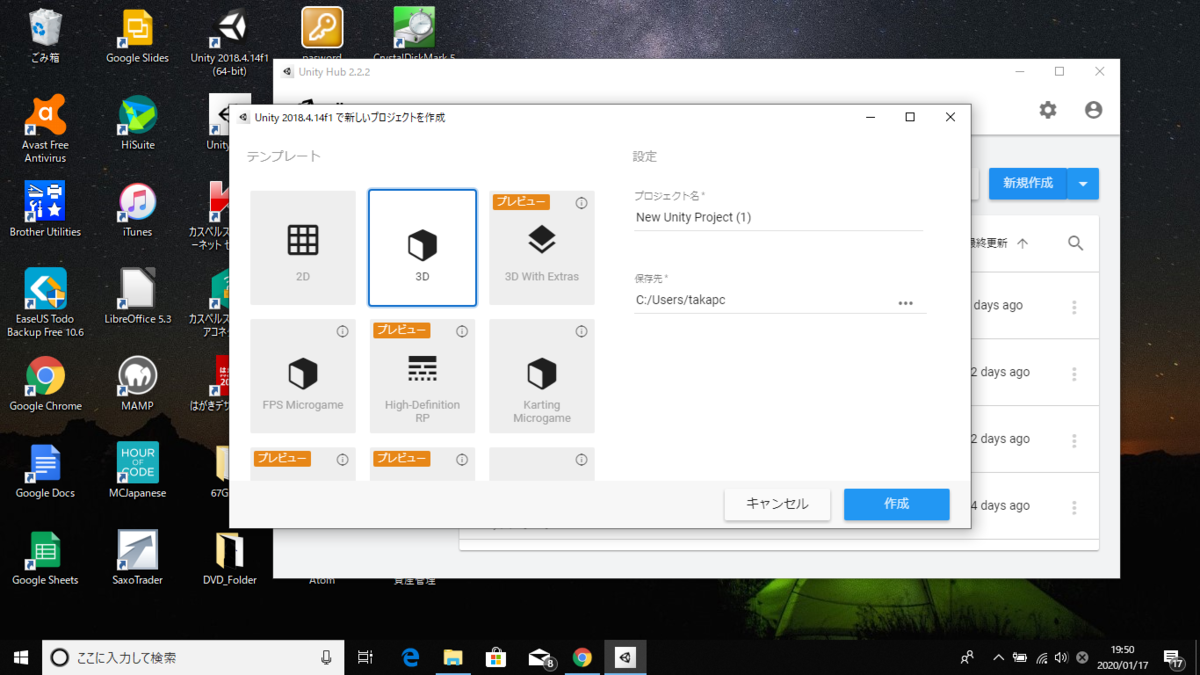The image size is (1200, 675).
Task: Choose the 3D With Extras template
Action: tap(542, 248)
